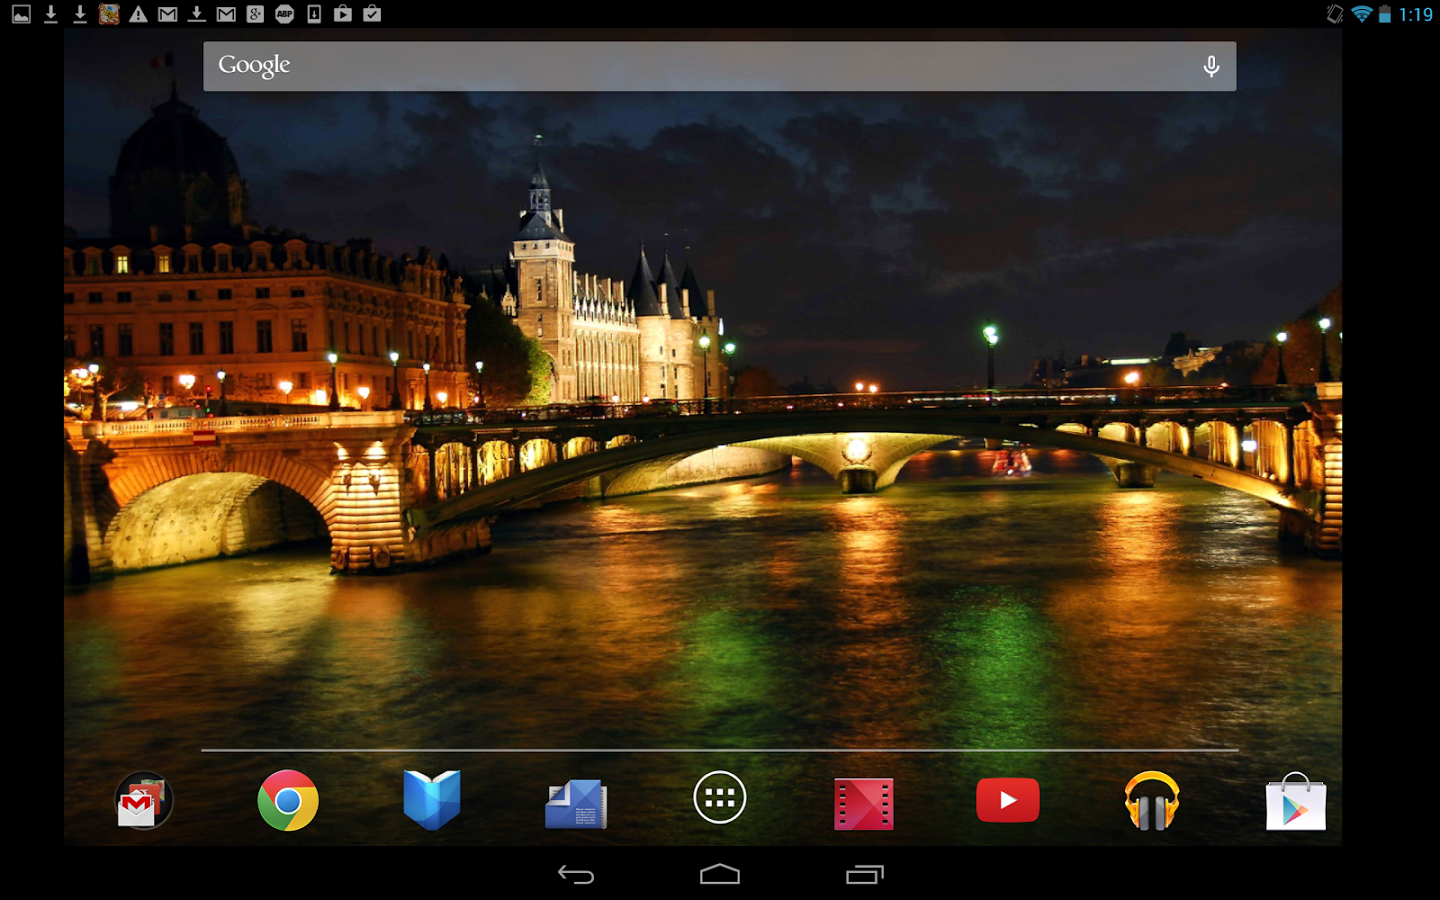Open the app drawer

(719, 797)
